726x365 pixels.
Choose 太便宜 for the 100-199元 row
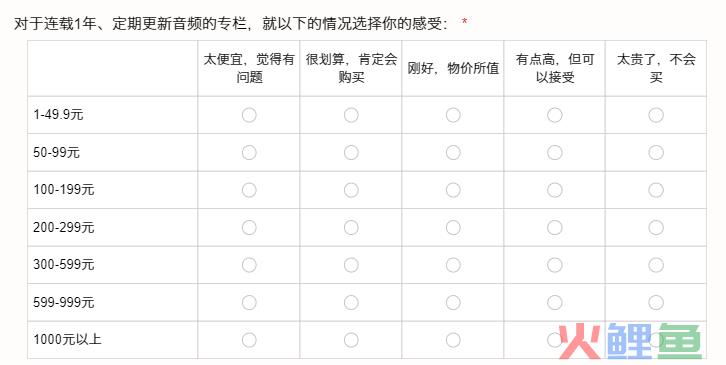(x=249, y=190)
